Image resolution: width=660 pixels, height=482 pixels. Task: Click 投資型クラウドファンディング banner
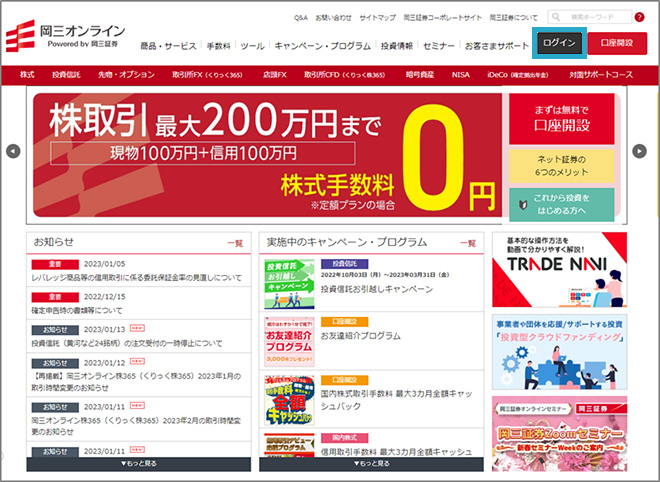pyautogui.click(x=559, y=352)
